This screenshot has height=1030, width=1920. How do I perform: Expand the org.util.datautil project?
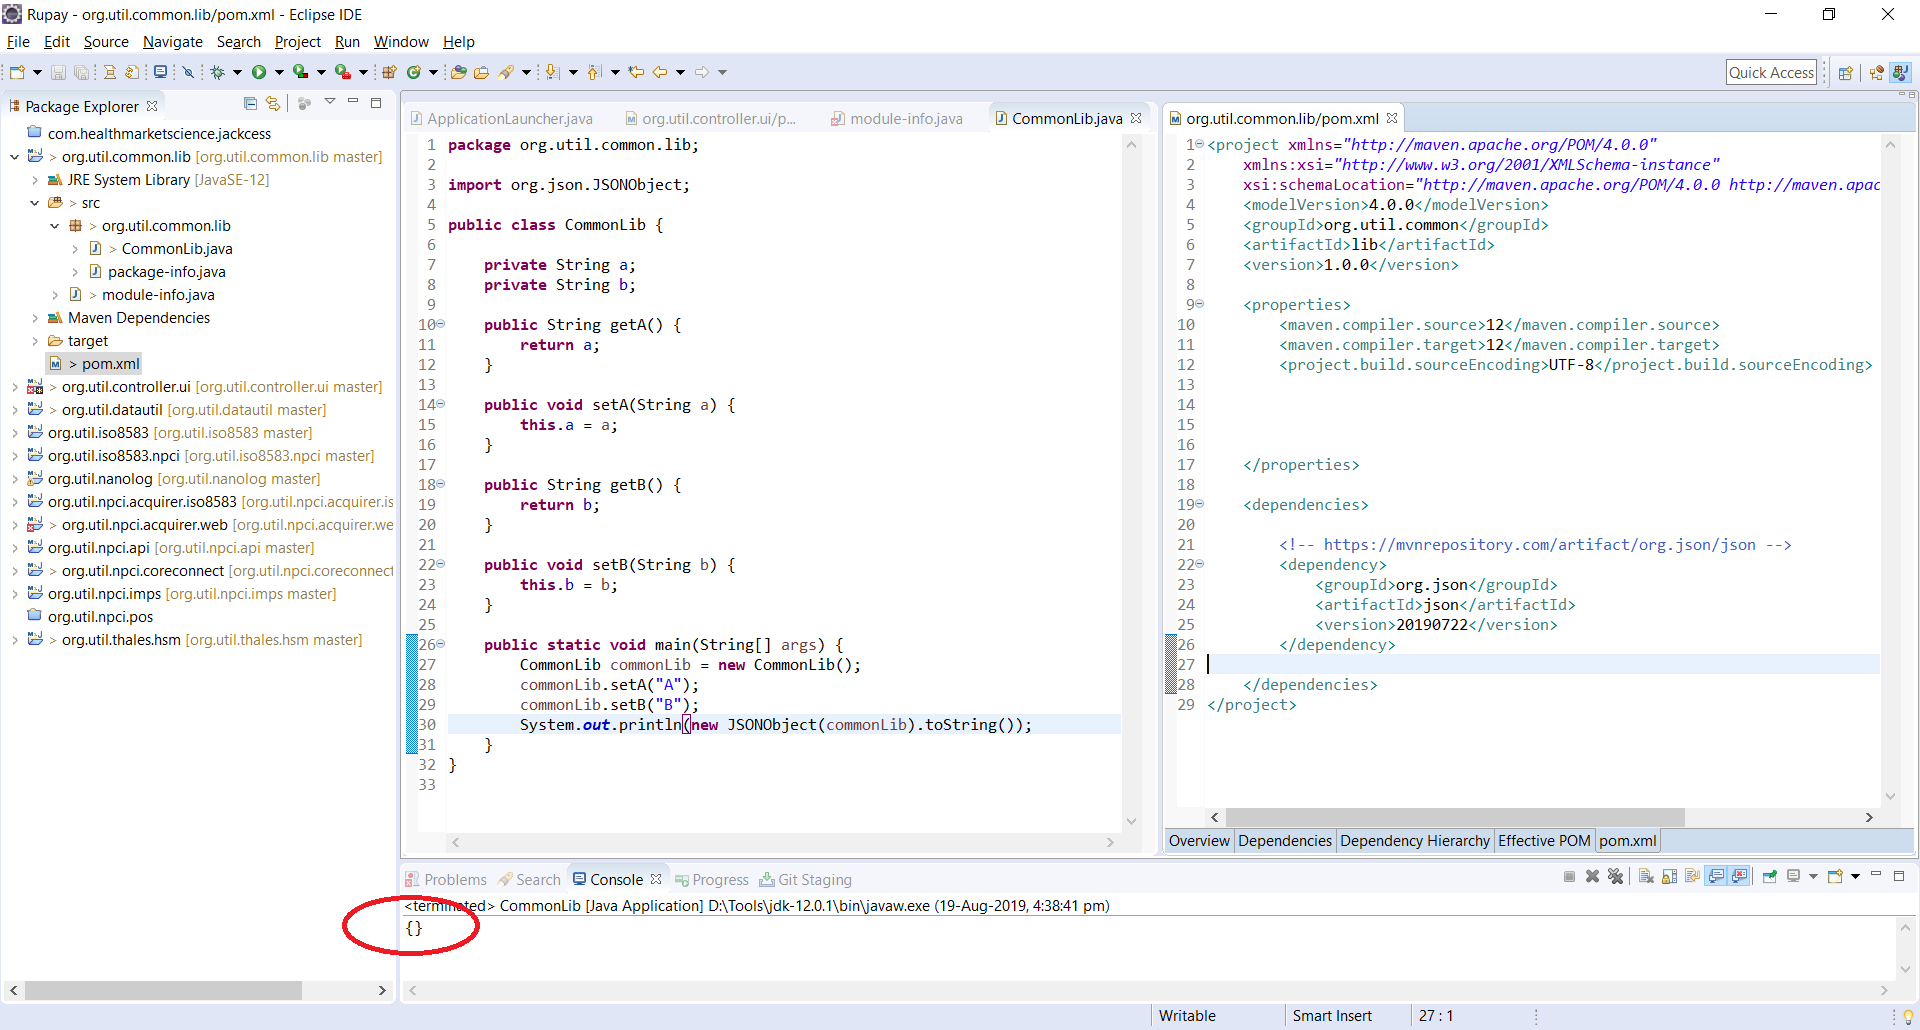[15, 410]
